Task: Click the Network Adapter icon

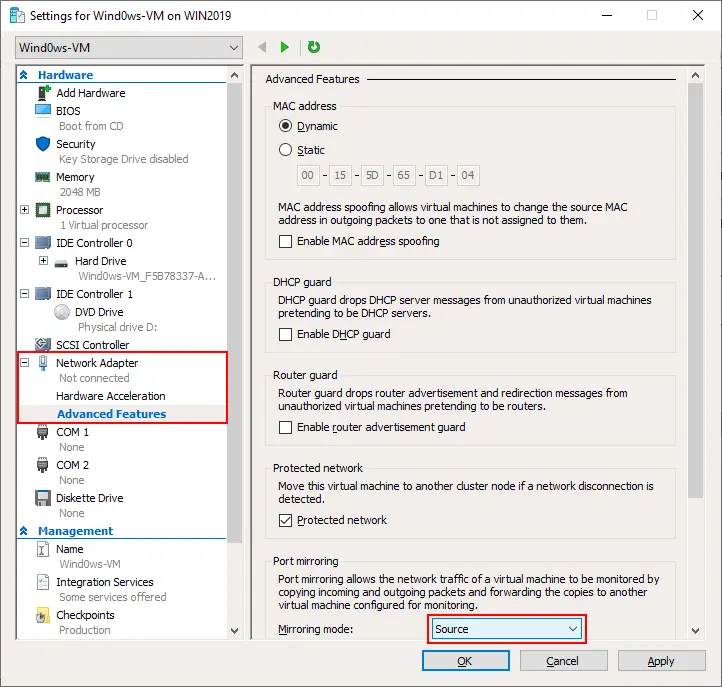Action: coord(43,363)
